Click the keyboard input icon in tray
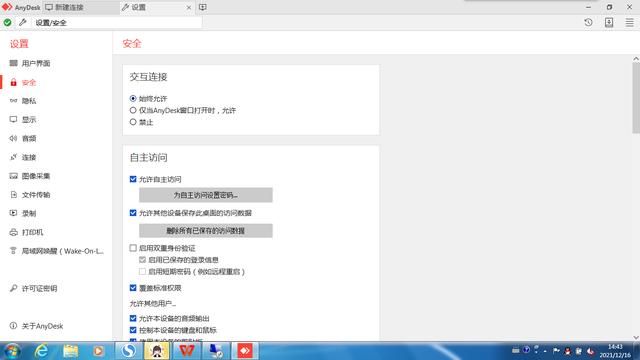The height and width of the screenshot is (360, 640). tap(516, 350)
